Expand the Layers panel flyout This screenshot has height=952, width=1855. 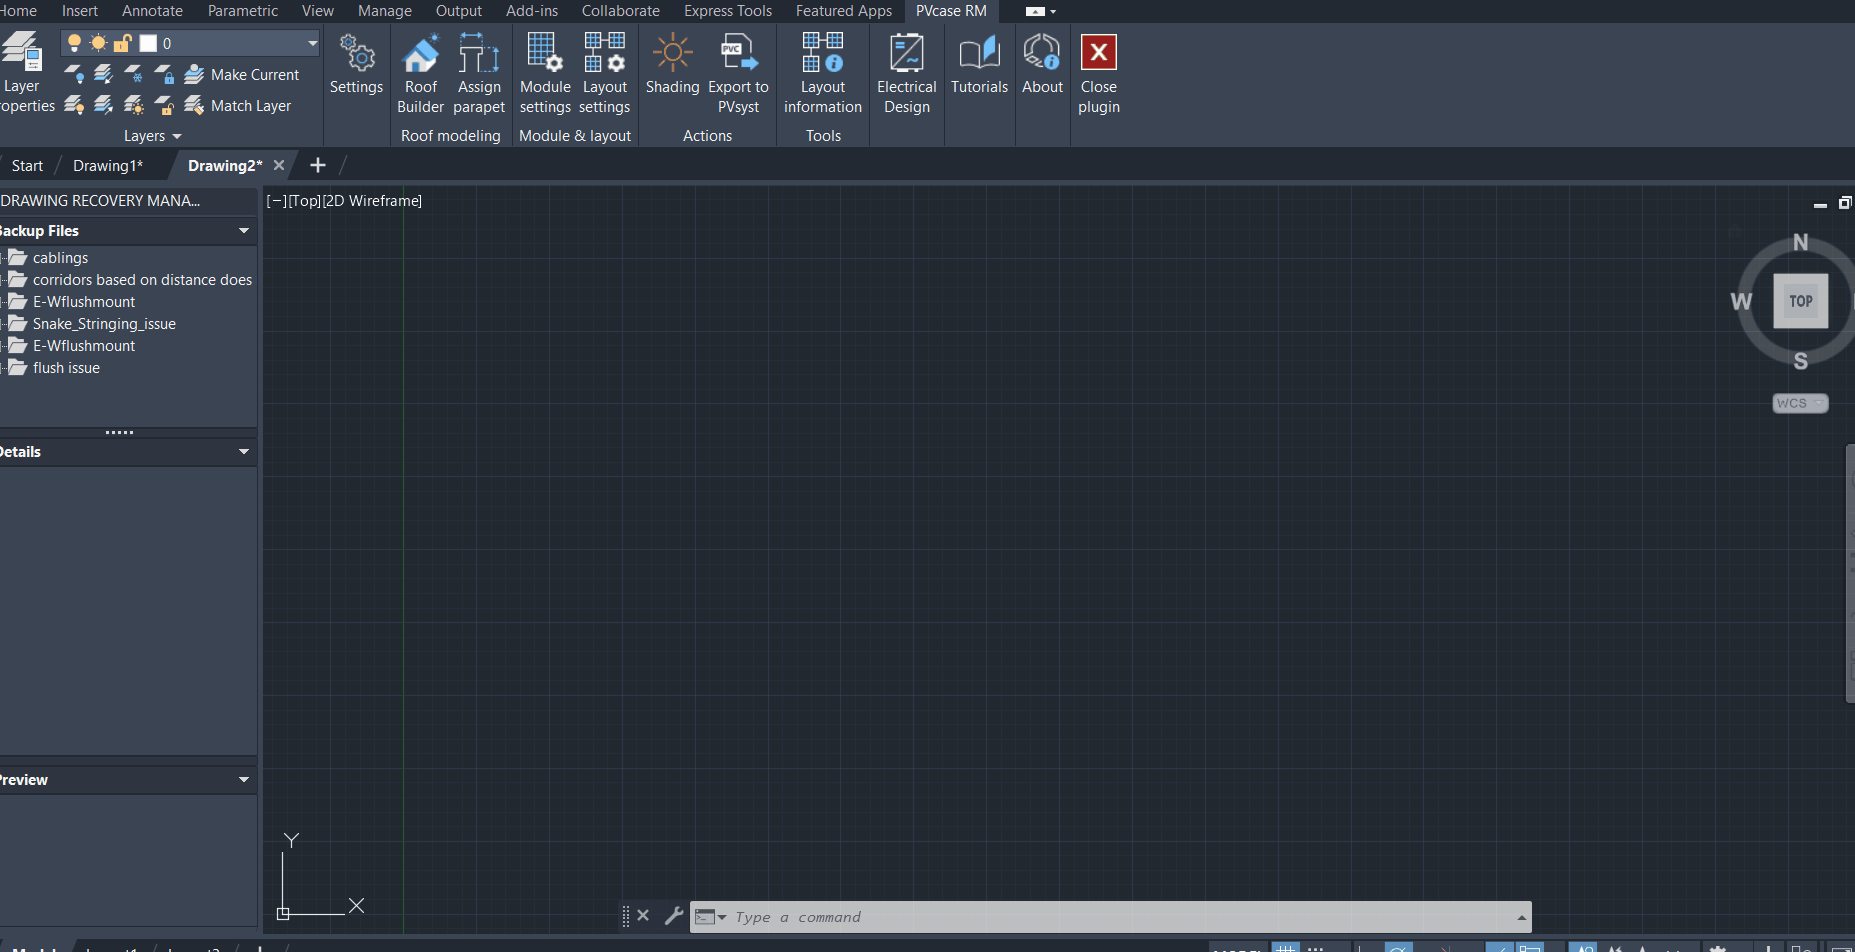(x=153, y=136)
